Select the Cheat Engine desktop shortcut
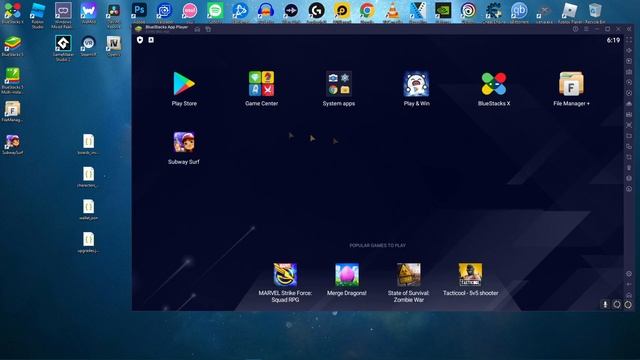Screen dimensions: 640x360 pyautogui.click(x=493, y=12)
